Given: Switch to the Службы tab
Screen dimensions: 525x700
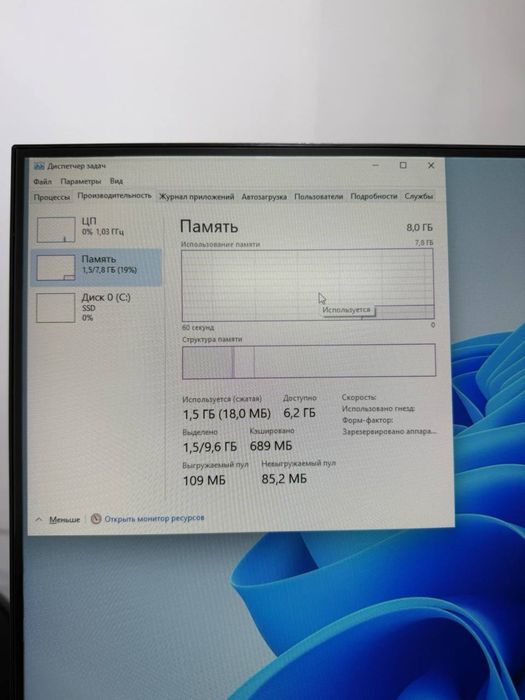Looking at the screenshot, I should pyautogui.click(x=418, y=196).
